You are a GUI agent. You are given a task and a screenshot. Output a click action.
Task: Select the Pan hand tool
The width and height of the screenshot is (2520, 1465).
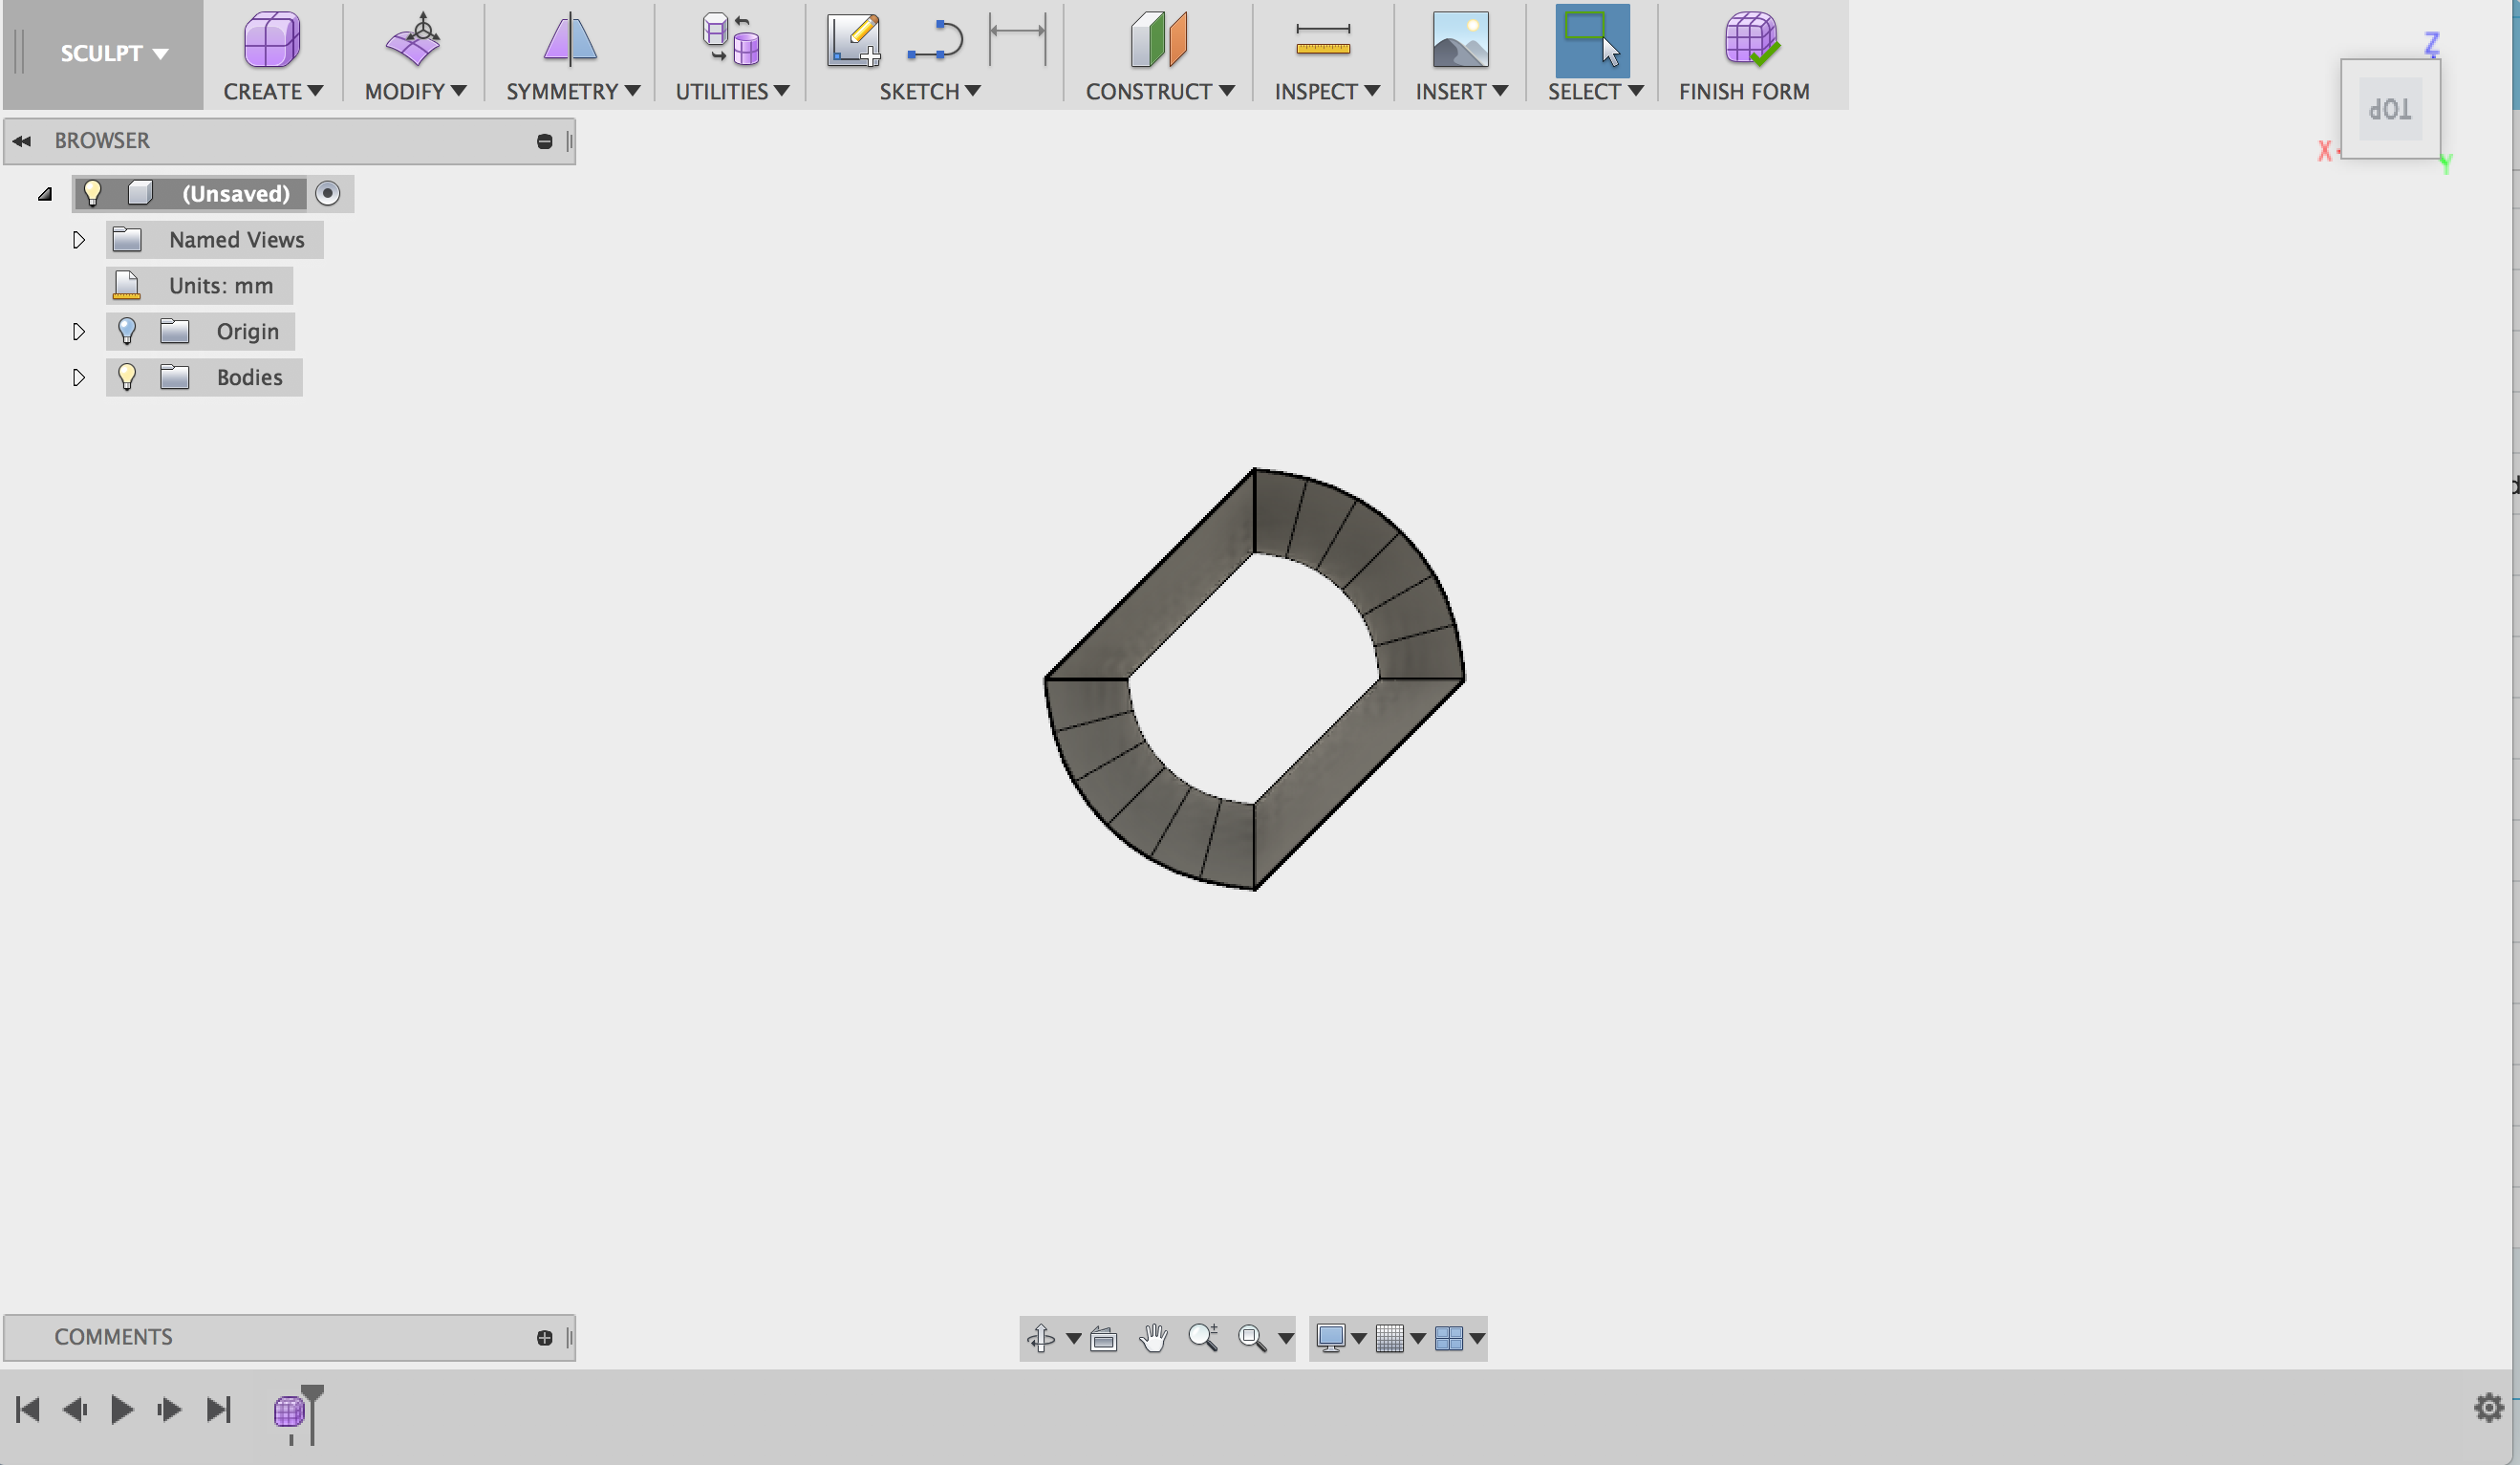point(1153,1338)
